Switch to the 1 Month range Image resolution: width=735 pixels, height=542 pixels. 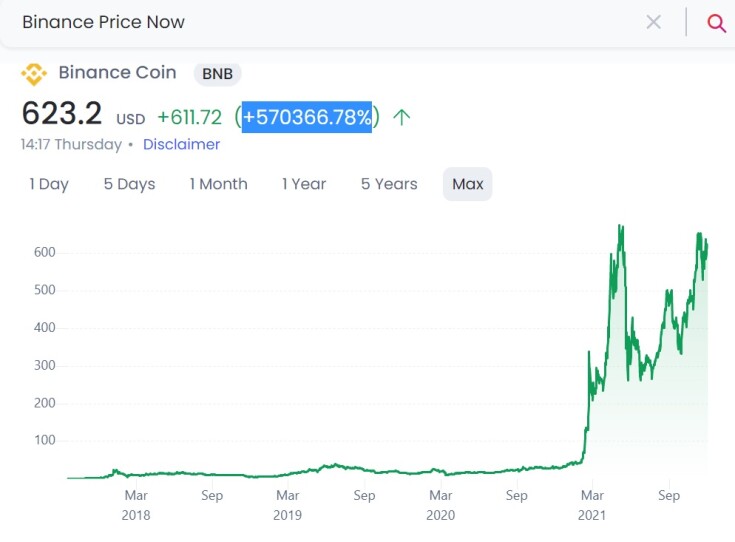pos(218,184)
